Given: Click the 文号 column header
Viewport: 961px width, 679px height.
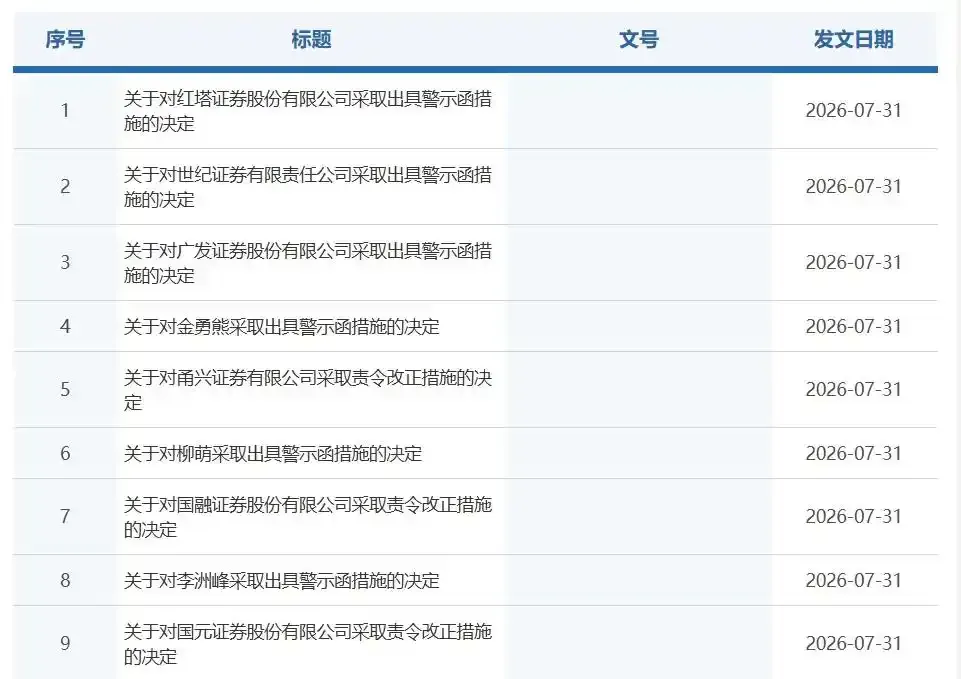Looking at the screenshot, I should coord(639,39).
